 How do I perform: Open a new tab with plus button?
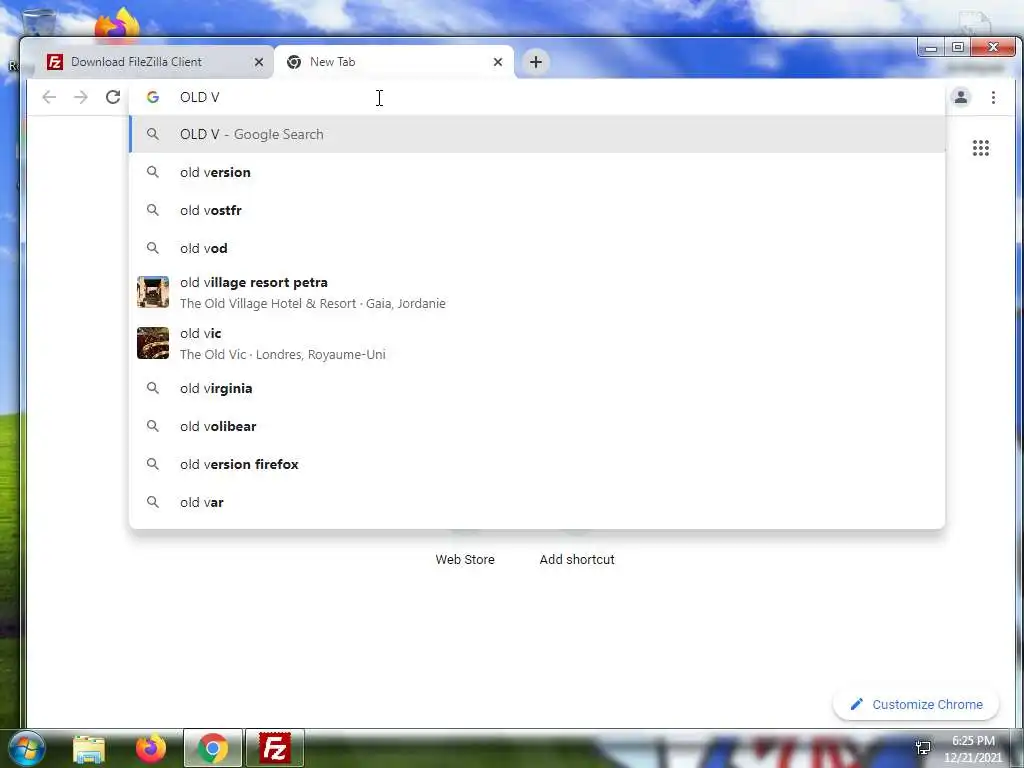tap(536, 62)
